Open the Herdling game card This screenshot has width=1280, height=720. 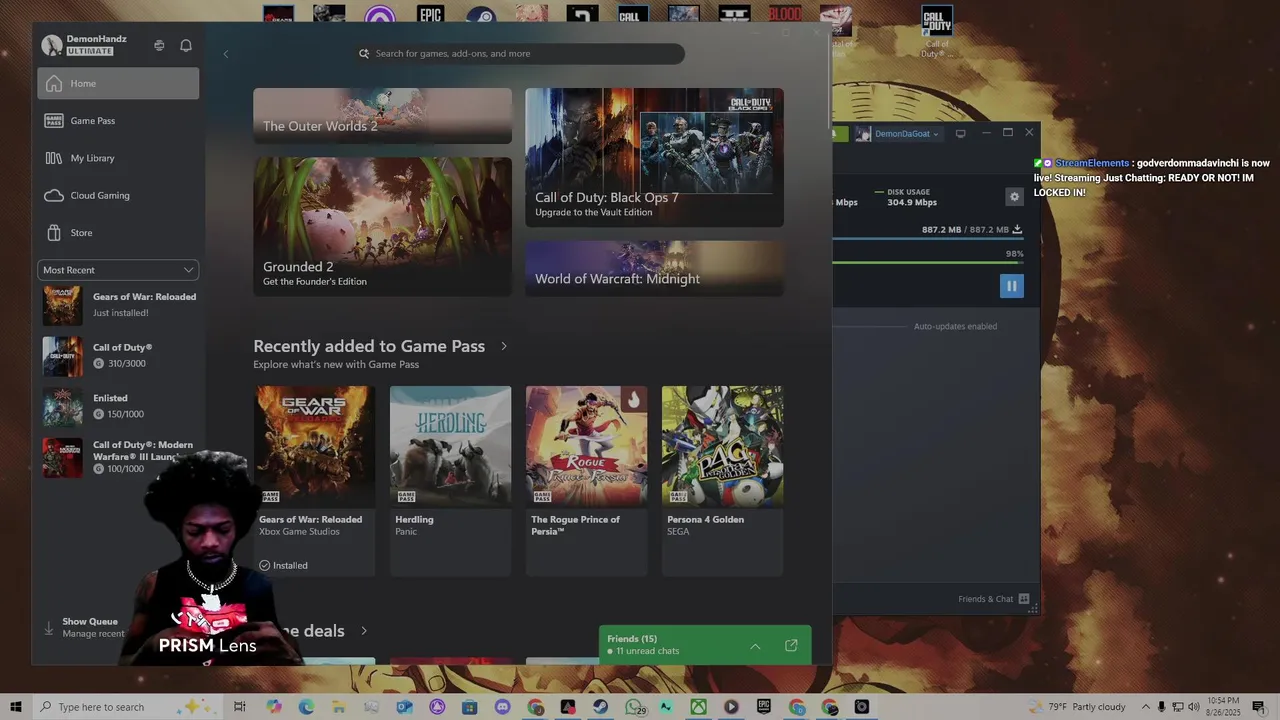(450, 481)
